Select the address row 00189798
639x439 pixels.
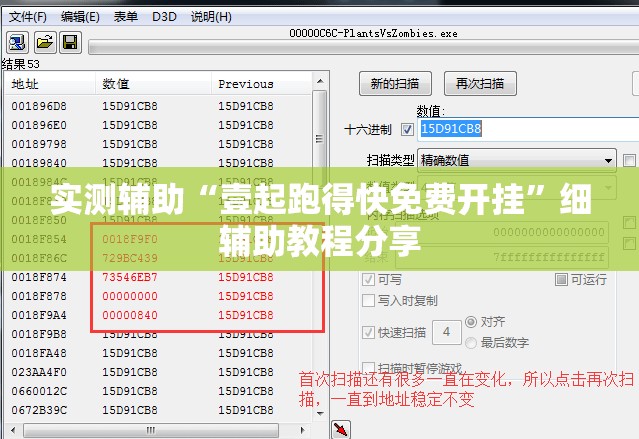point(158,144)
